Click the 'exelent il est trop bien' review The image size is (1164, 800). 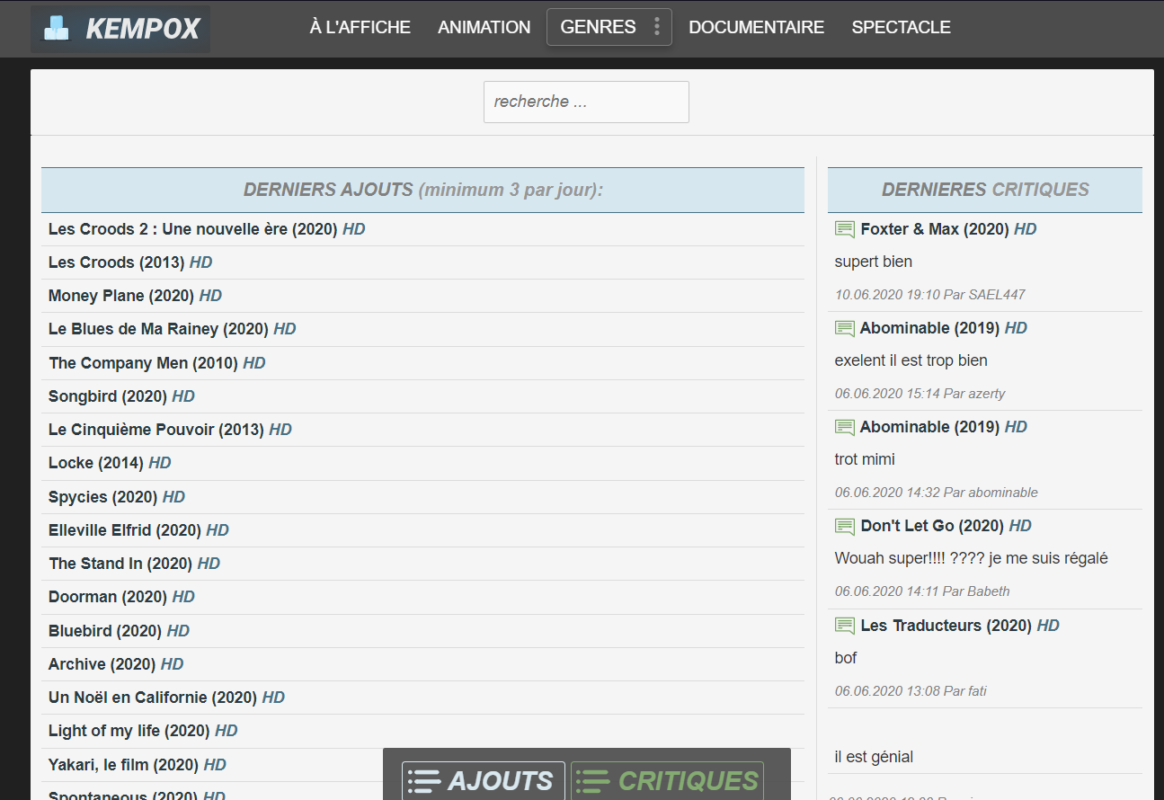[x=911, y=361]
